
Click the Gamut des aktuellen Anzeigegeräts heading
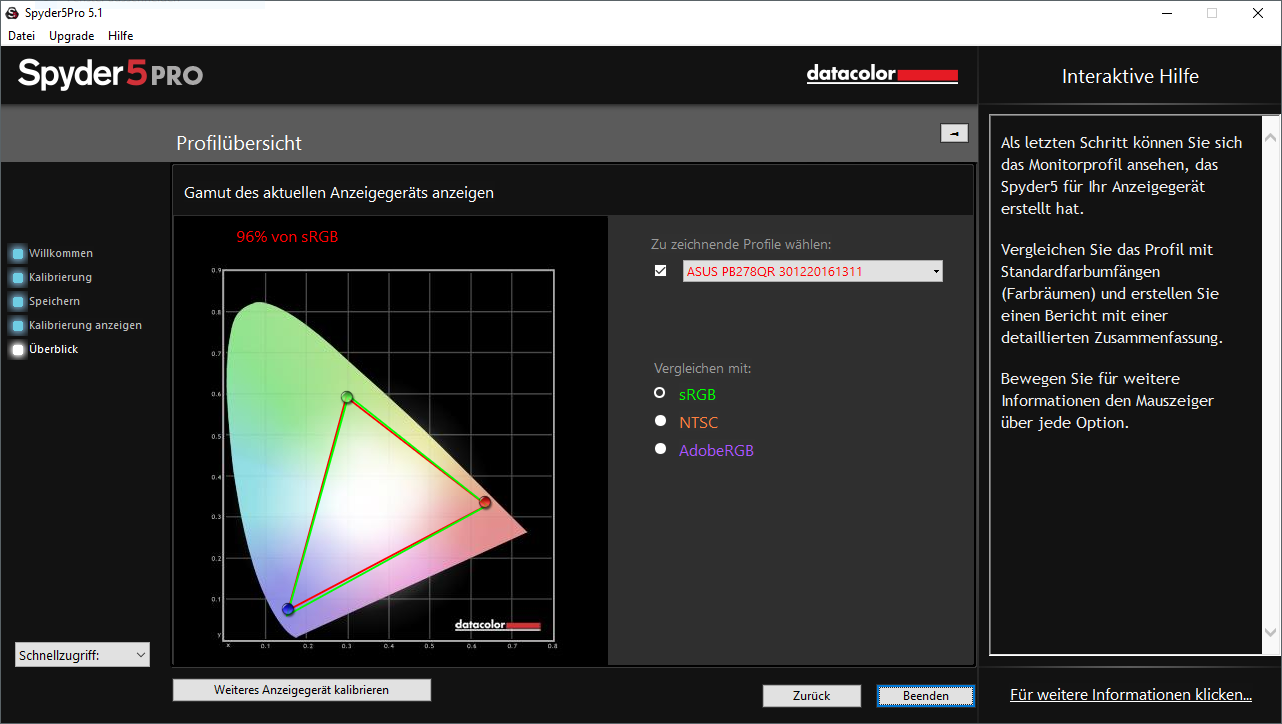(x=339, y=193)
